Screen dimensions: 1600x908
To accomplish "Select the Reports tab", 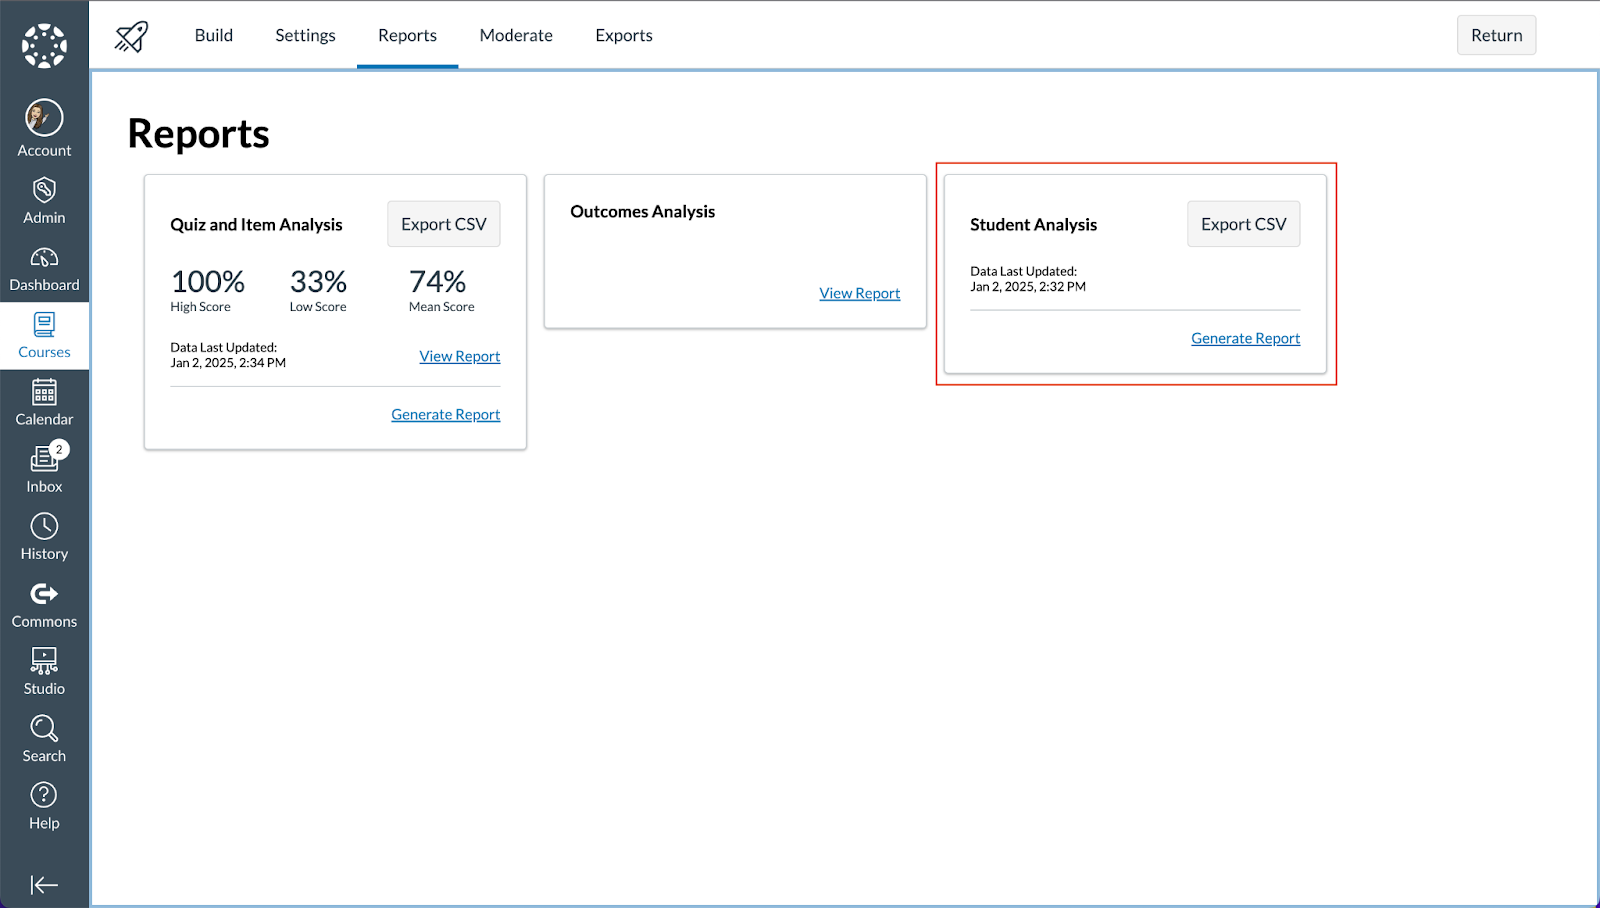I will [407, 35].
